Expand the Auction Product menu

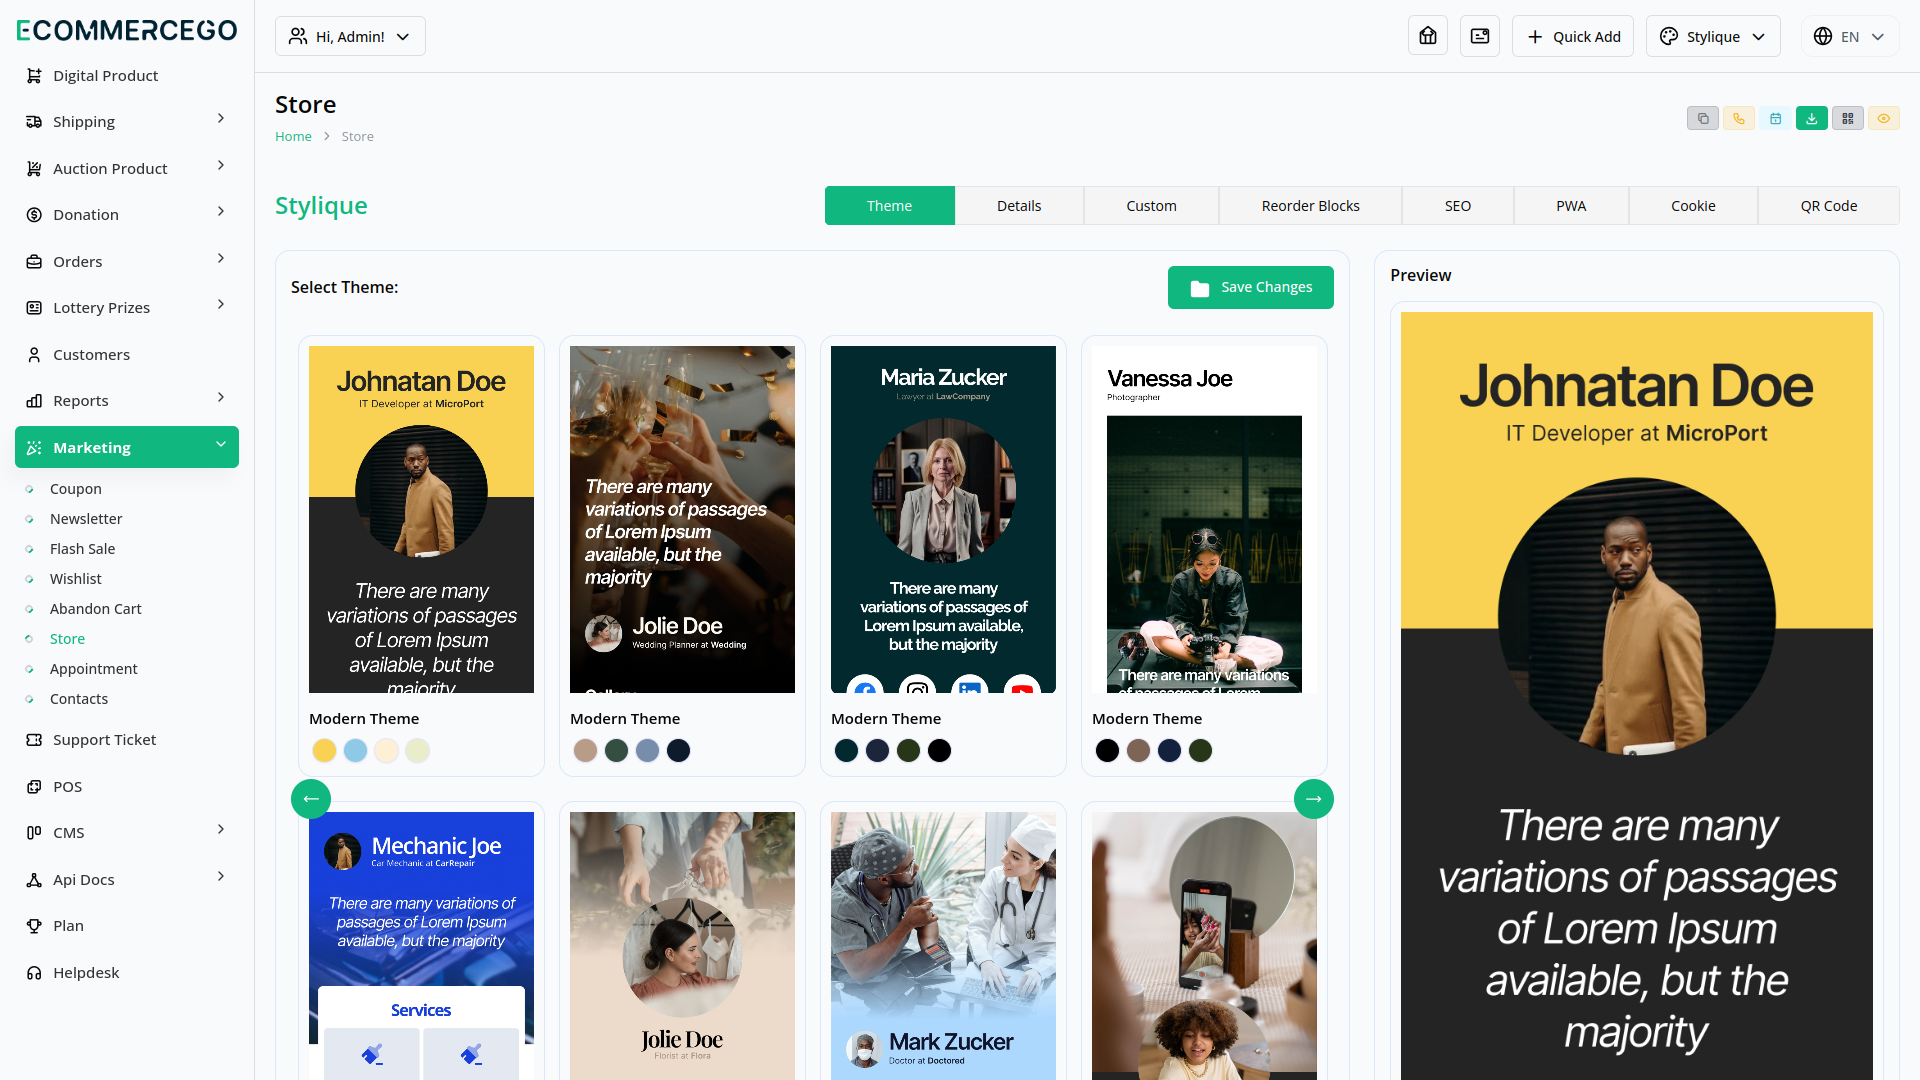coord(127,168)
